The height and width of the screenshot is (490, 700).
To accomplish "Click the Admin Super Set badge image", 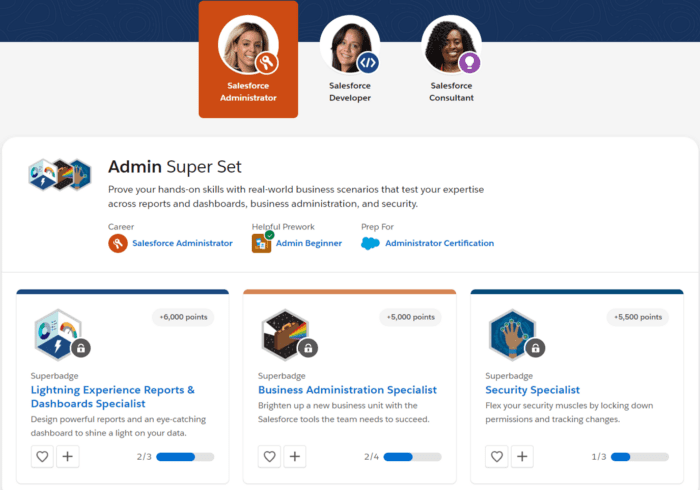I will coord(53,174).
